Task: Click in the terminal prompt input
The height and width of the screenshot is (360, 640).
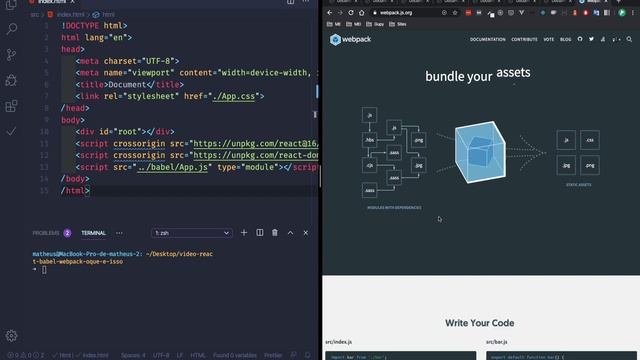Action: [x=44, y=269]
